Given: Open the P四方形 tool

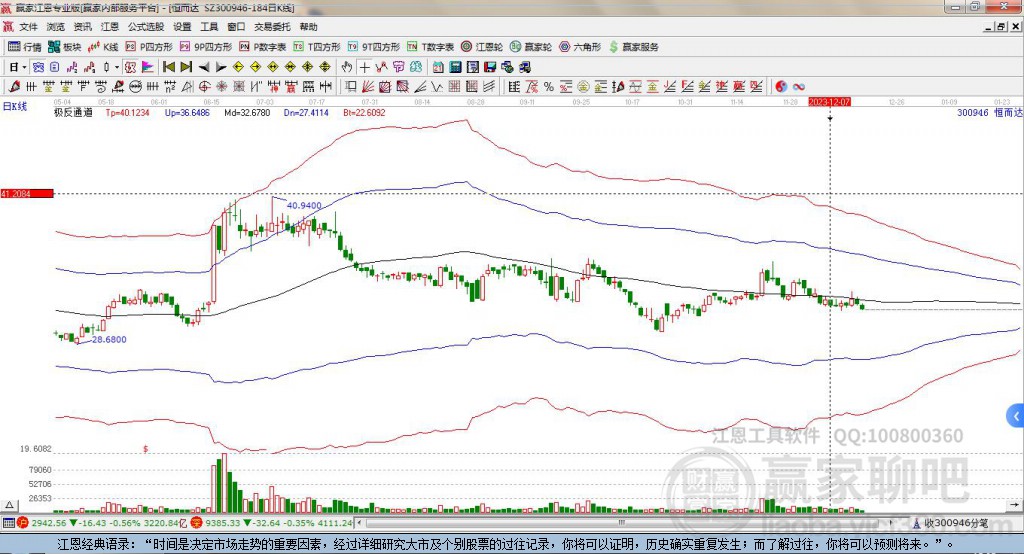Looking at the screenshot, I should pyautogui.click(x=149, y=47).
